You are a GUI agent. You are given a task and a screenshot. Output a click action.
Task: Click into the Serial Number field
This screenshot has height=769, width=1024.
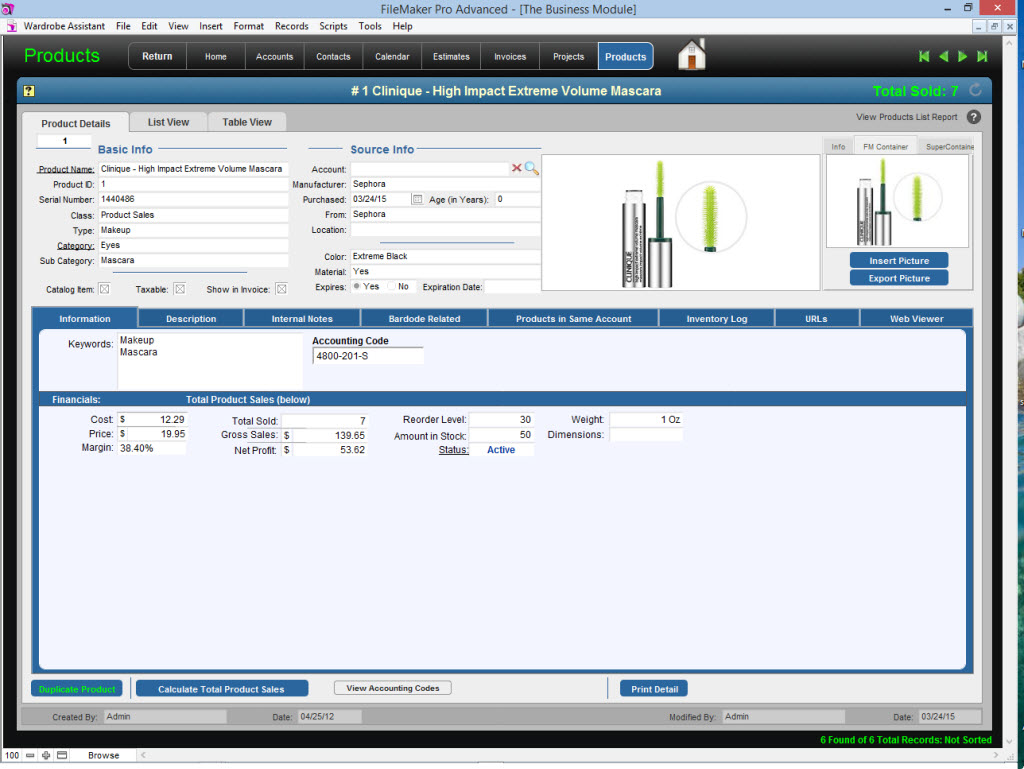[193, 199]
